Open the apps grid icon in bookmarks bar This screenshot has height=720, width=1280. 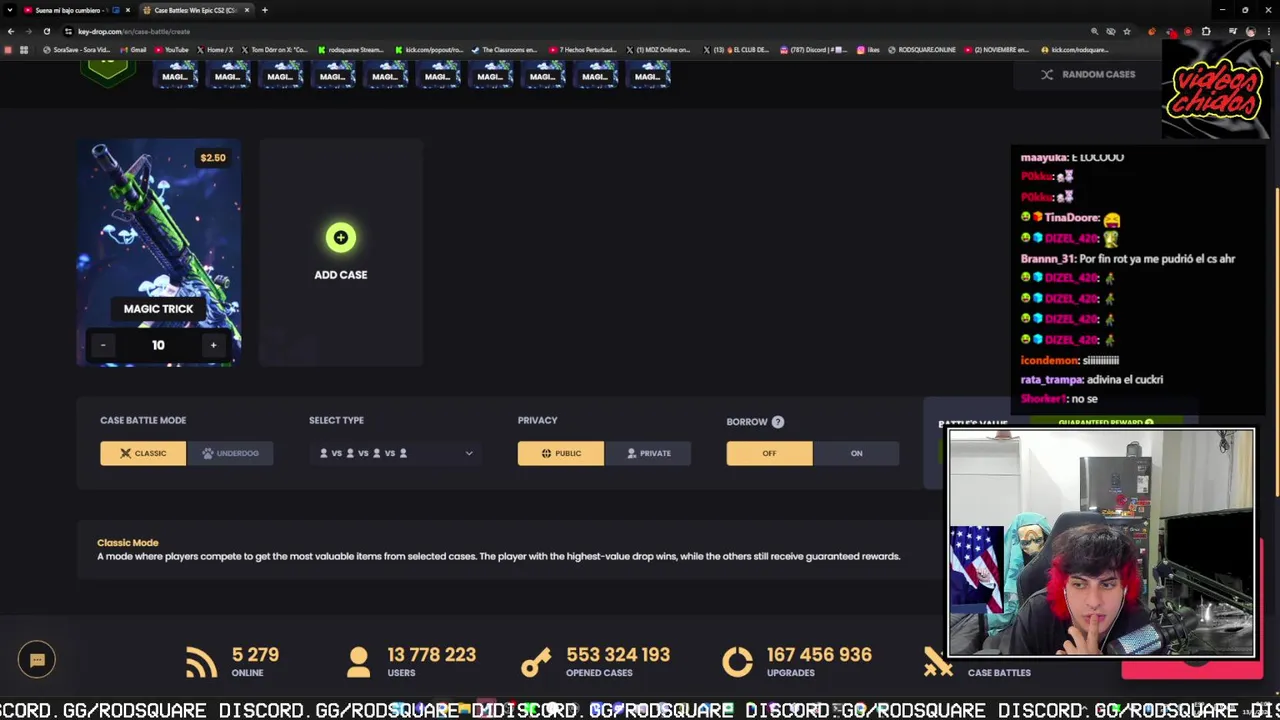click(23, 50)
